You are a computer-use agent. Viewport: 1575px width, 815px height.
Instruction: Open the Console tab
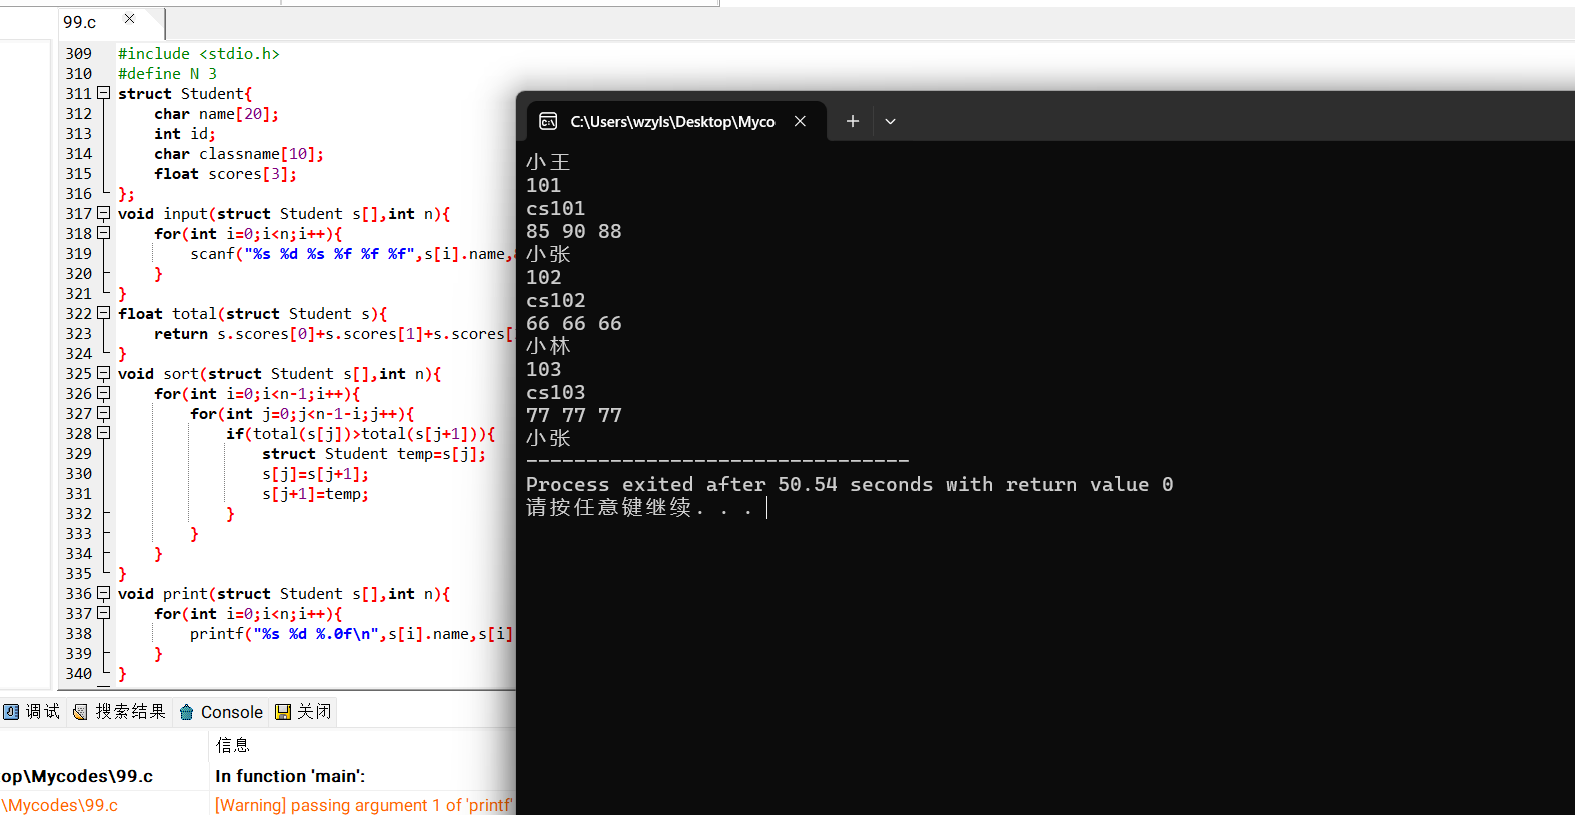[x=221, y=712]
